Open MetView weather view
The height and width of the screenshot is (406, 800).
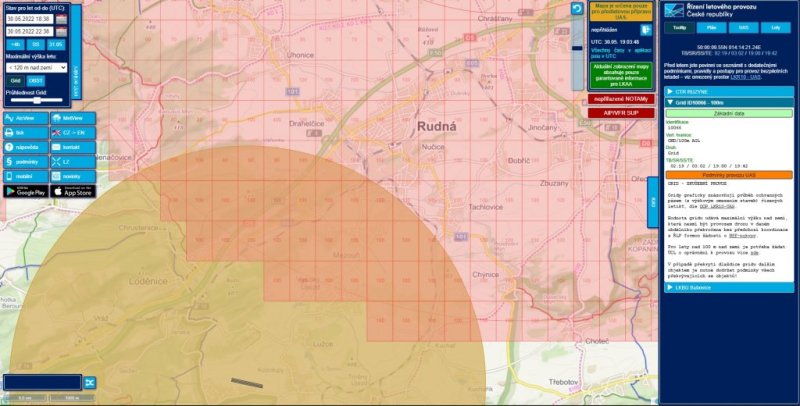[x=73, y=118]
